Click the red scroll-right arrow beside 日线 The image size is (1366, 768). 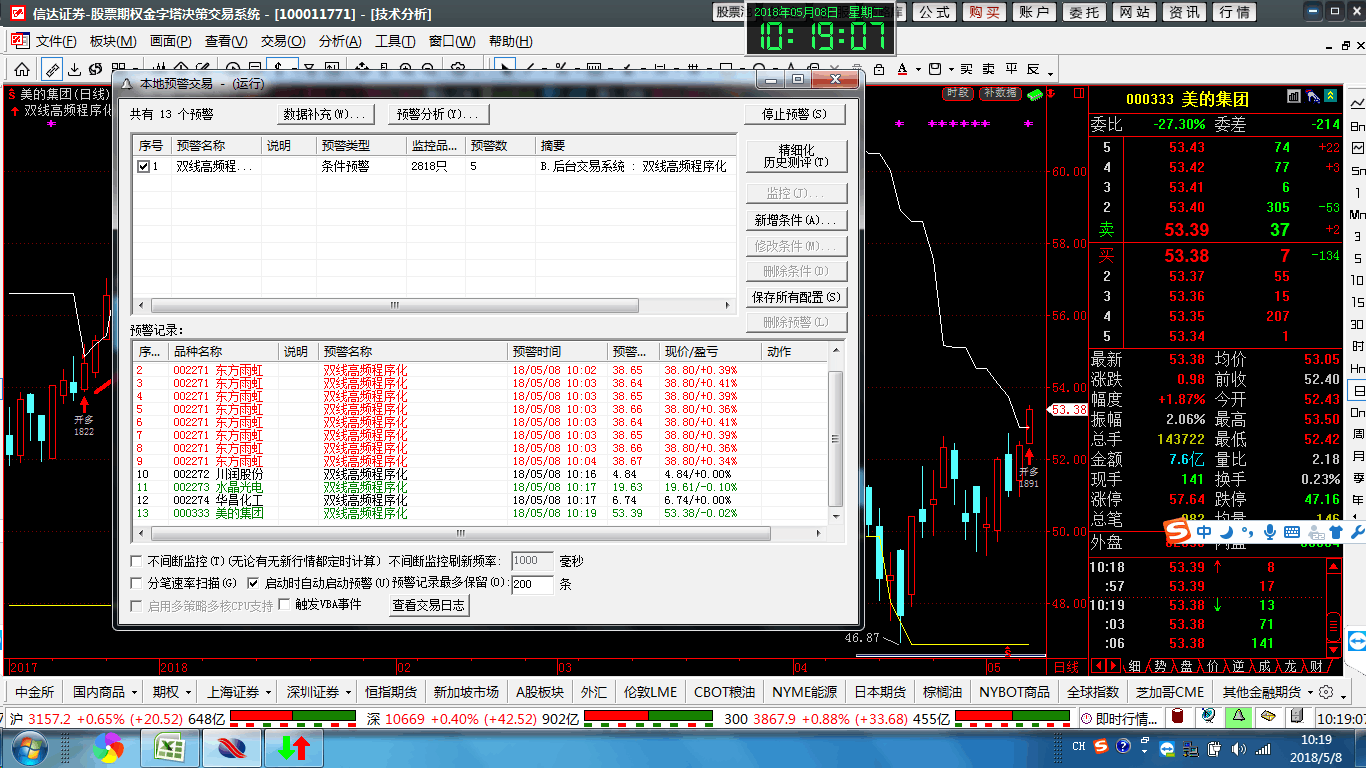1113,666
